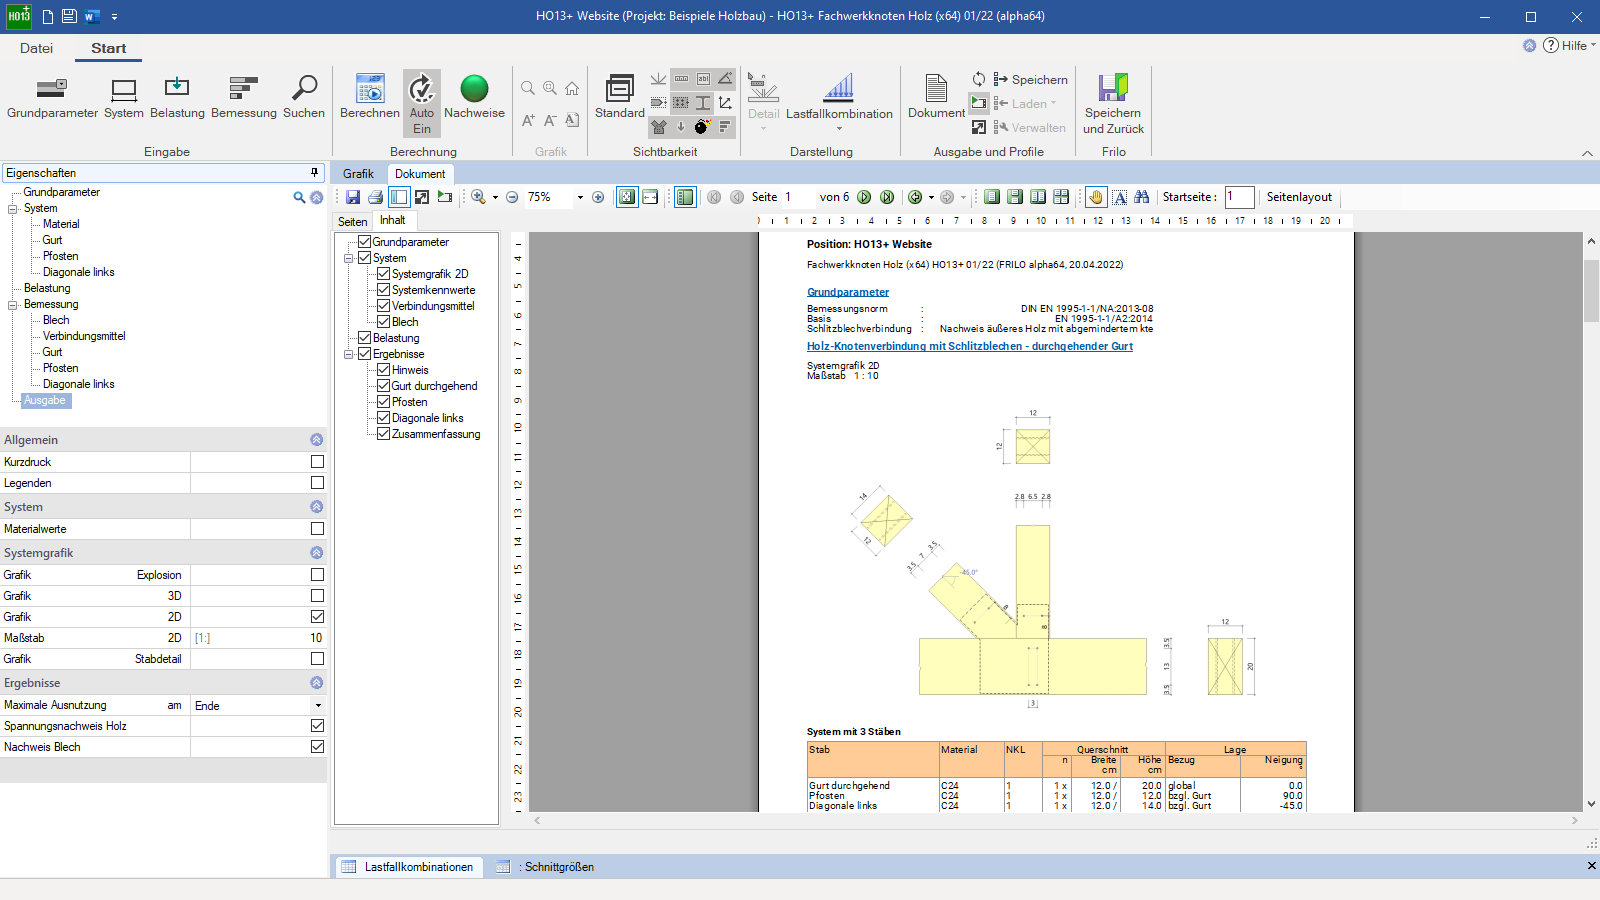Toggle the Kurzdruck checkbox

point(317,462)
